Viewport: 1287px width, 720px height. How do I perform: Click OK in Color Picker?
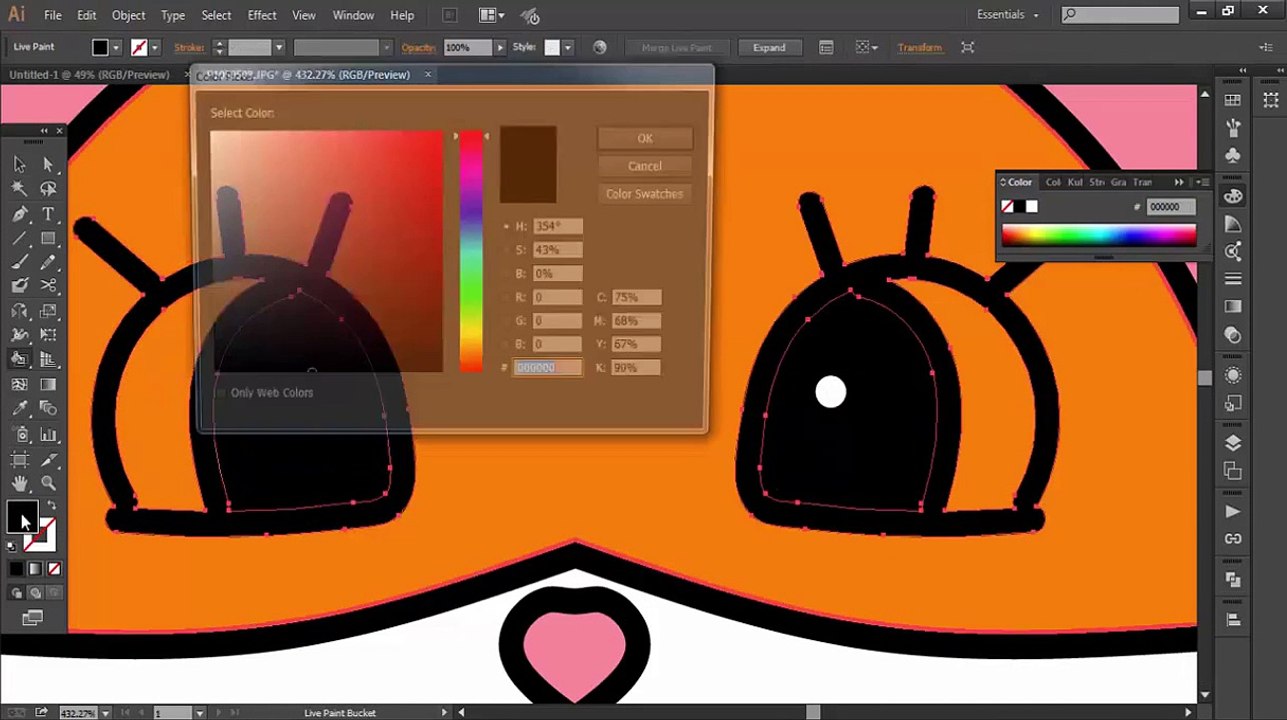[645, 138]
